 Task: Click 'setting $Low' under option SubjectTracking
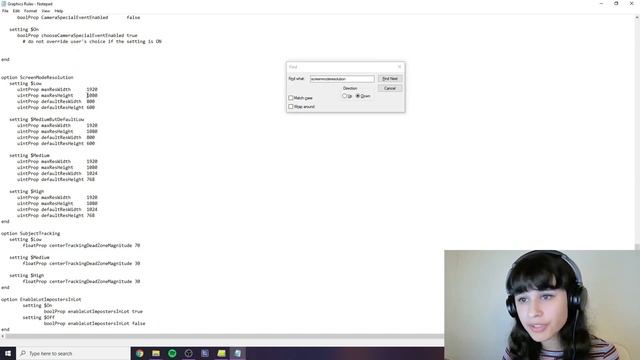[25, 240]
